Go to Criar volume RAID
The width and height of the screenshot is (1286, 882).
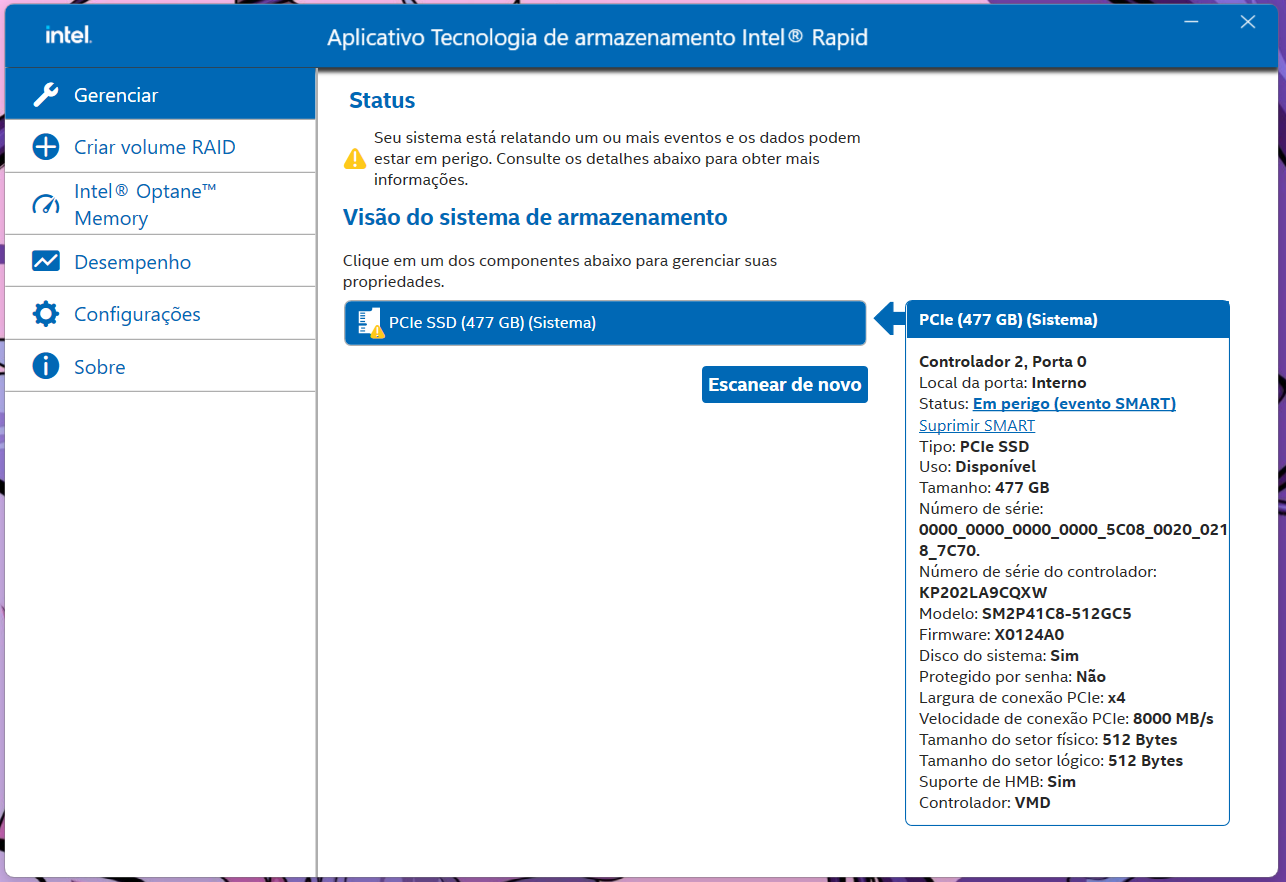(160, 147)
